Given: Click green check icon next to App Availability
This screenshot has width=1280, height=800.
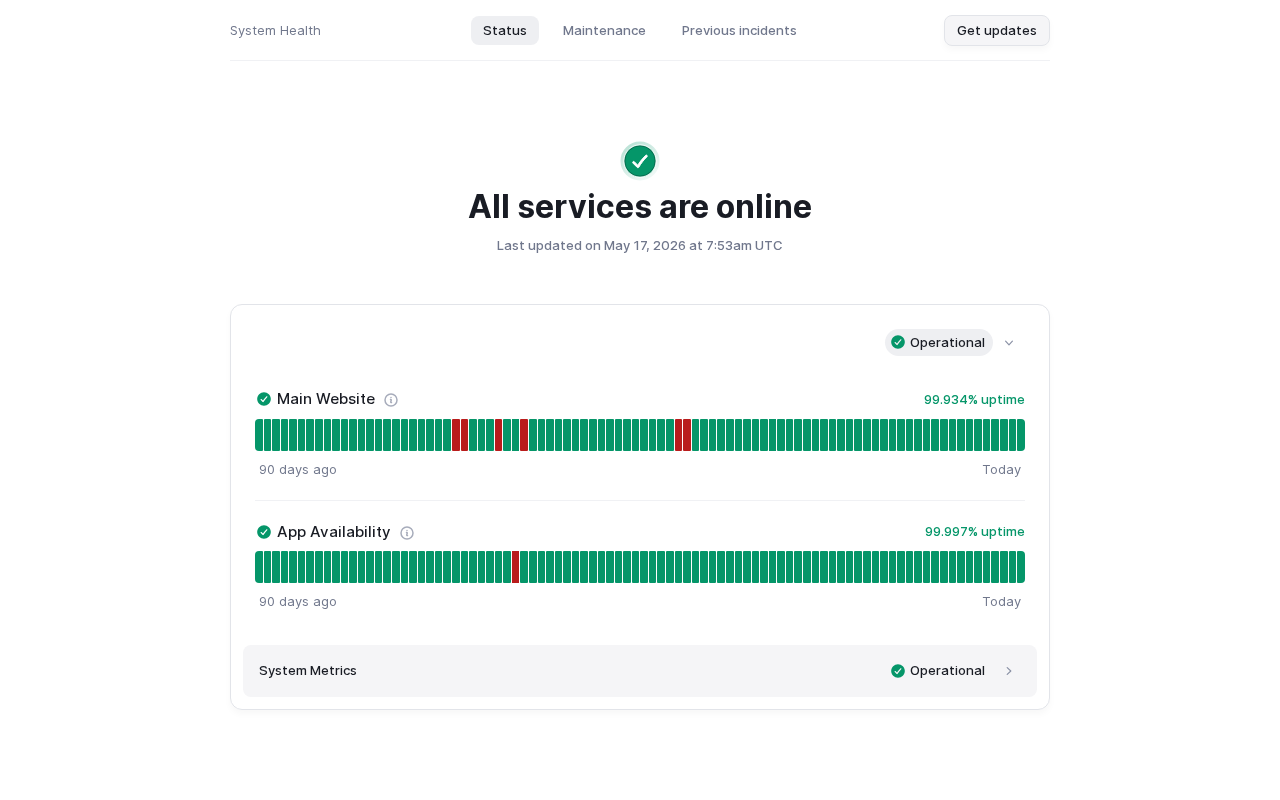Looking at the screenshot, I should tap(264, 532).
